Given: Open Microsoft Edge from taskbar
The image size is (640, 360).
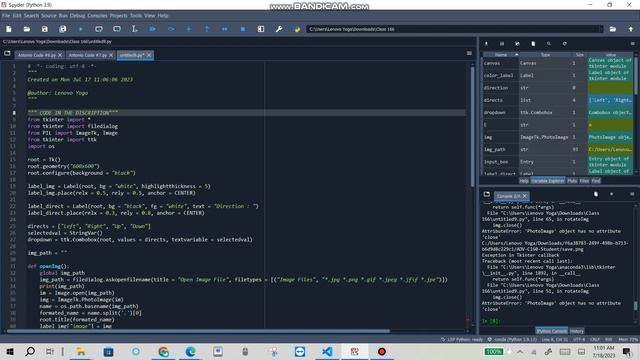Looking at the screenshot, I should point(191,351).
